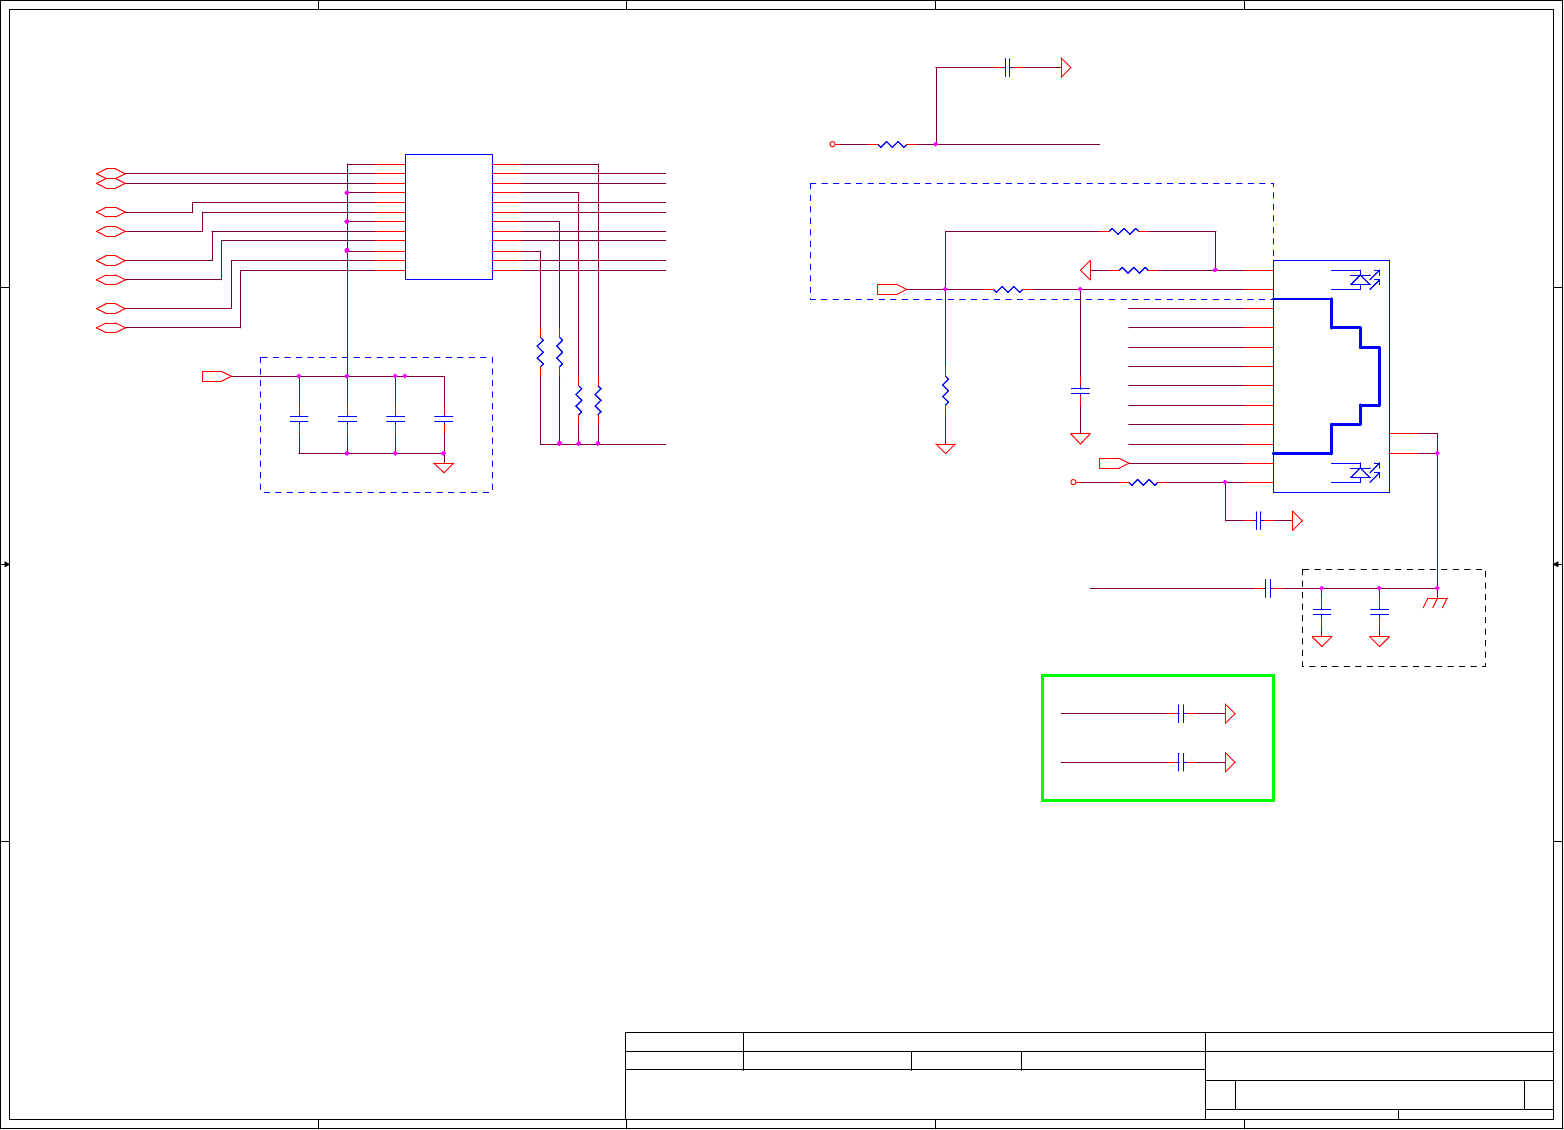Screen dimensions: 1564x1130
Task: Click the left-pointing red power arrow symbol
Action: pyautogui.click(x=1086, y=270)
